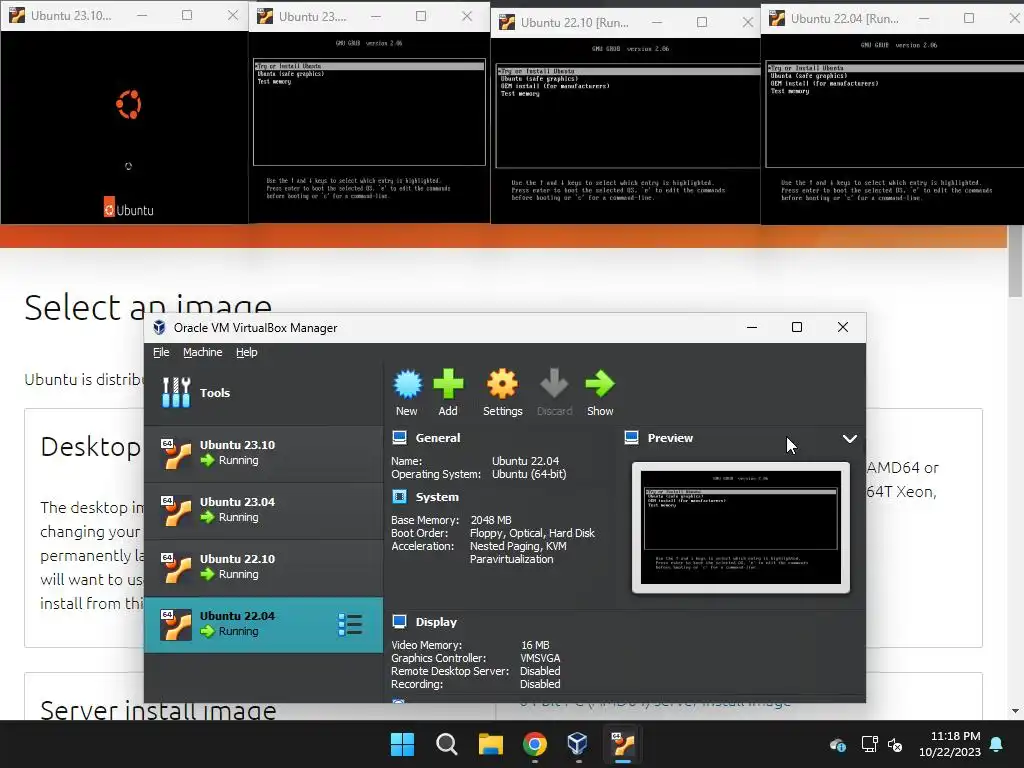Click the Preview section monitor icon
Image resolution: width=1024 pixels, height=768 pixels.
(632, 438)
